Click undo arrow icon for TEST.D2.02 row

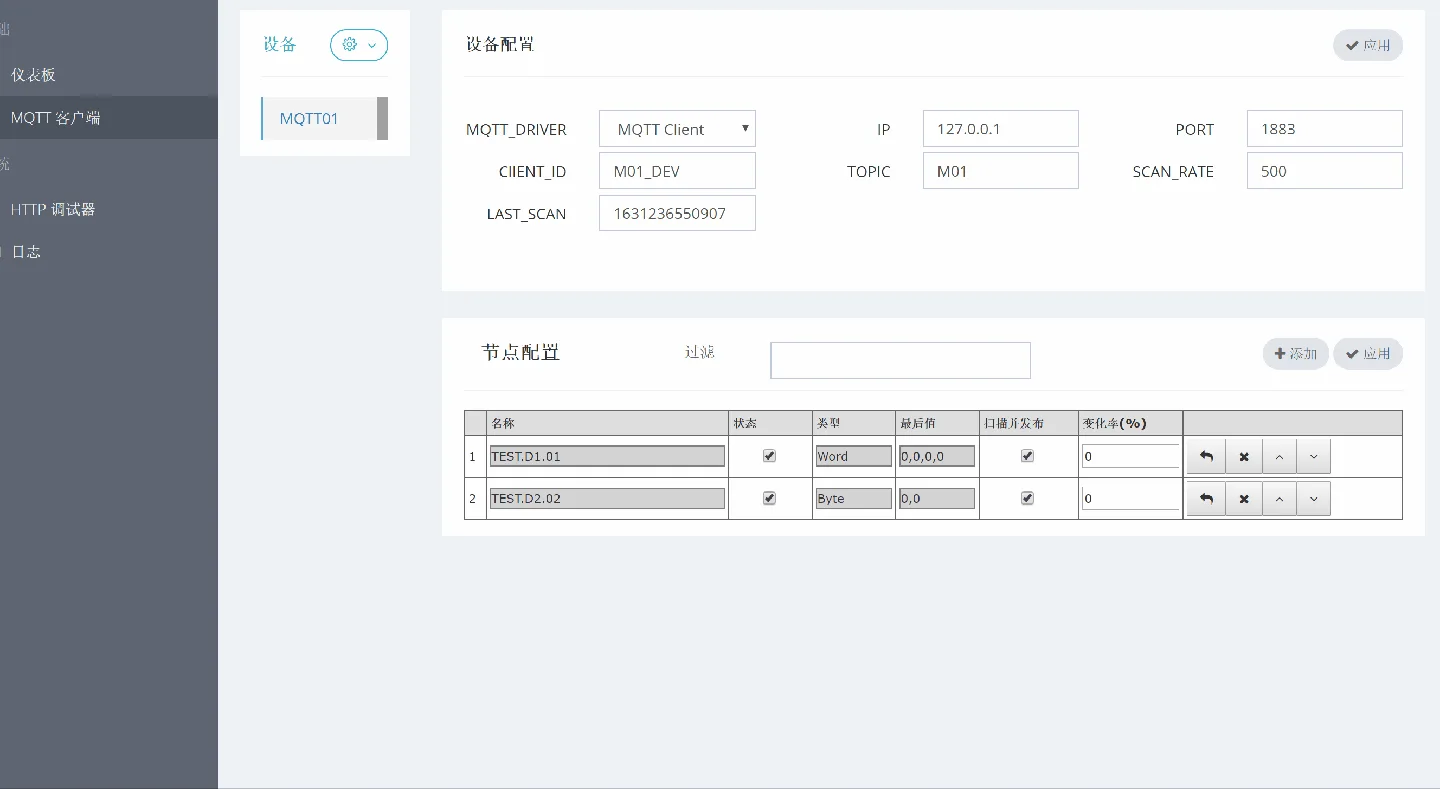coord(1206,498)
